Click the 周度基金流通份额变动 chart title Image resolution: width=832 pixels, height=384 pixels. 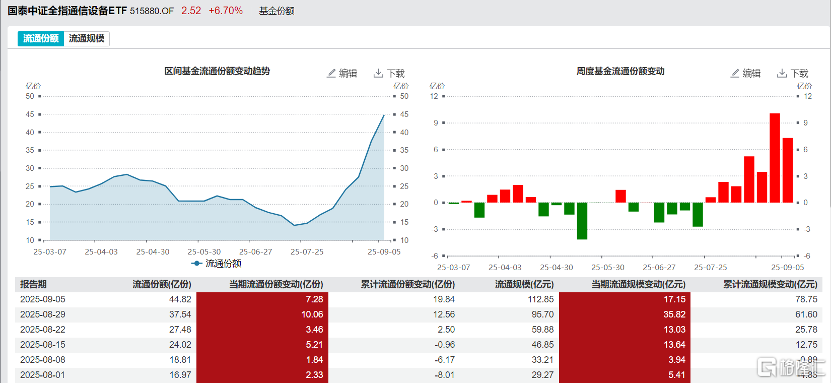point(620,71)
